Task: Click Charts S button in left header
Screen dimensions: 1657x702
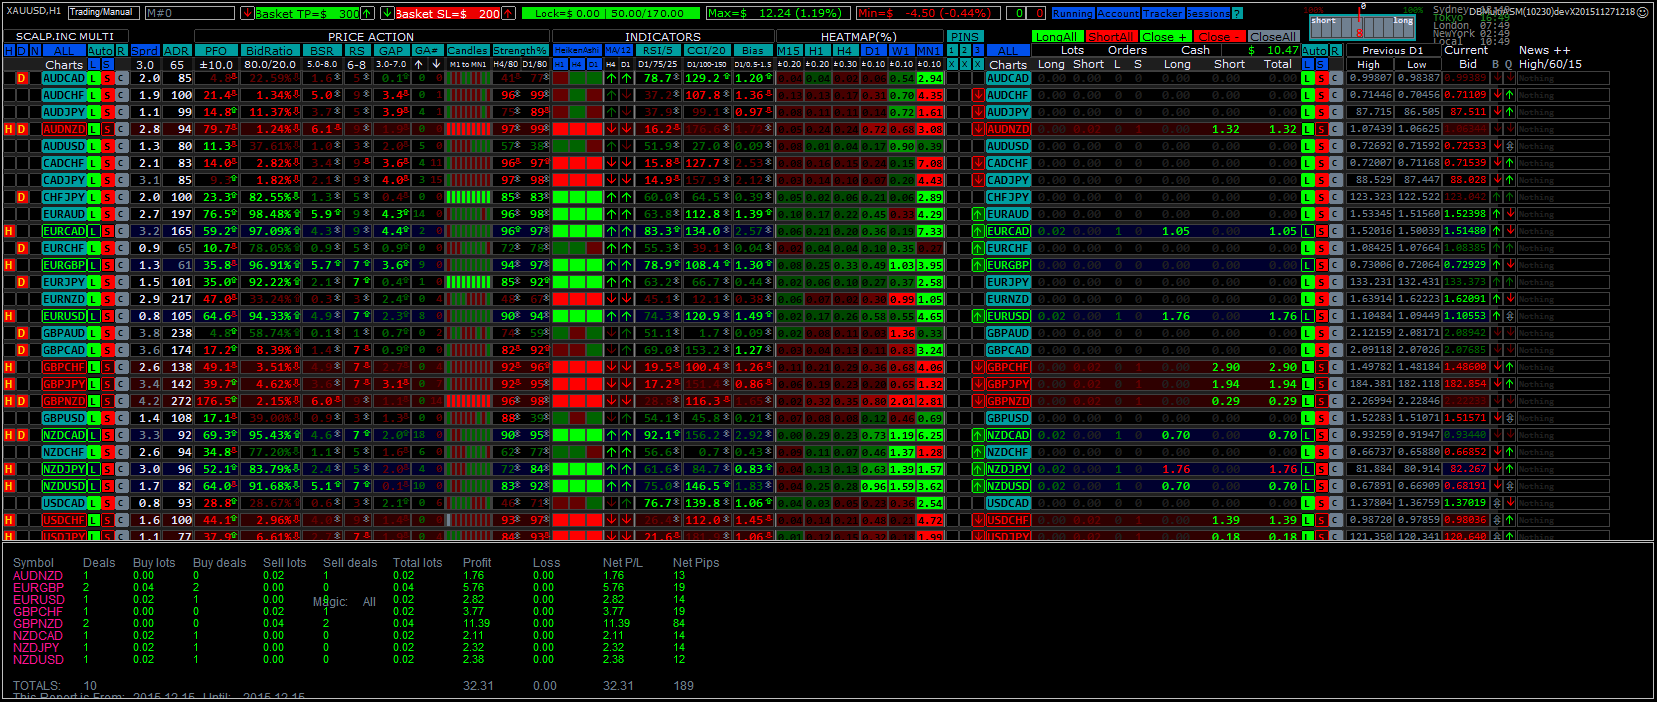Action: [x=107, y=64]
